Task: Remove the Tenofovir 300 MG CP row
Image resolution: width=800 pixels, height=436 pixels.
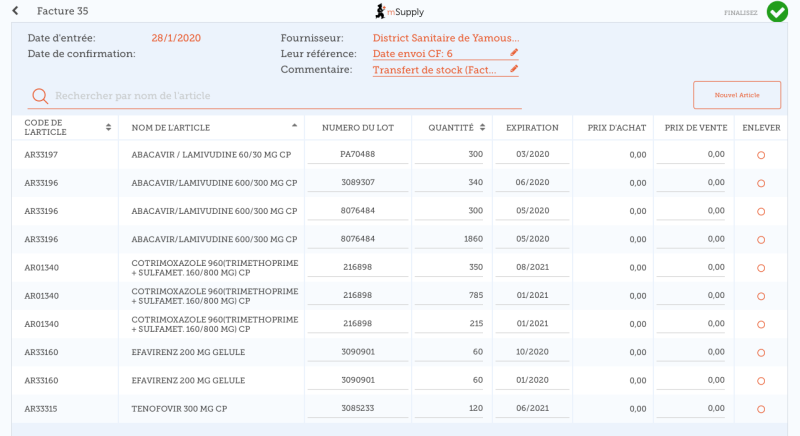Action: pyautogui.click(x=761, y=409)
